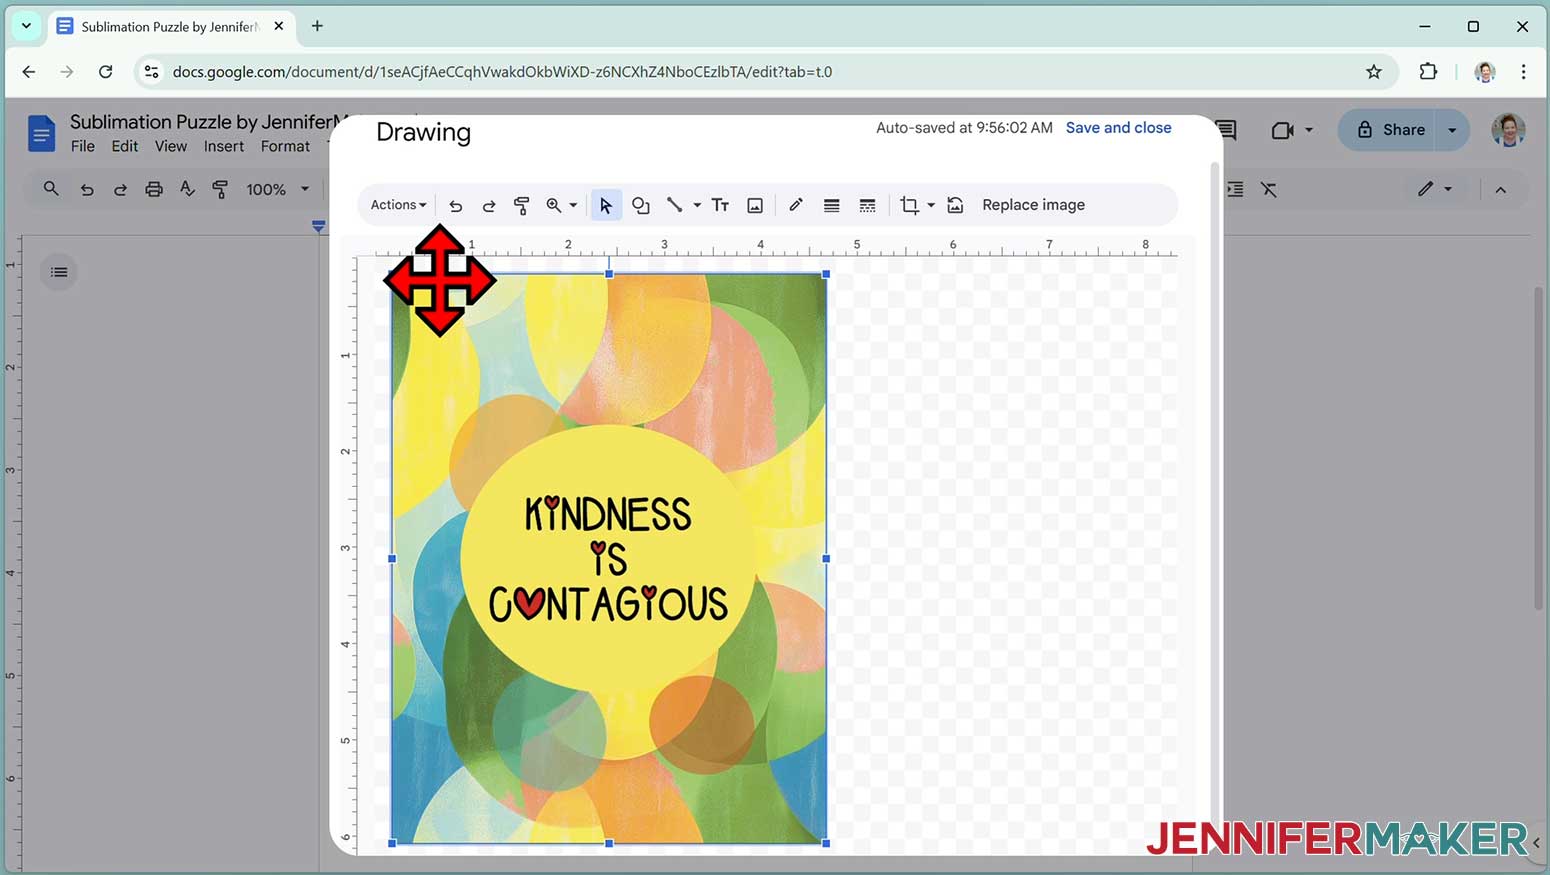Open the document outline icon
Image resolution: width=1550 pixels, height=875 pixels.
coord(59,272)
